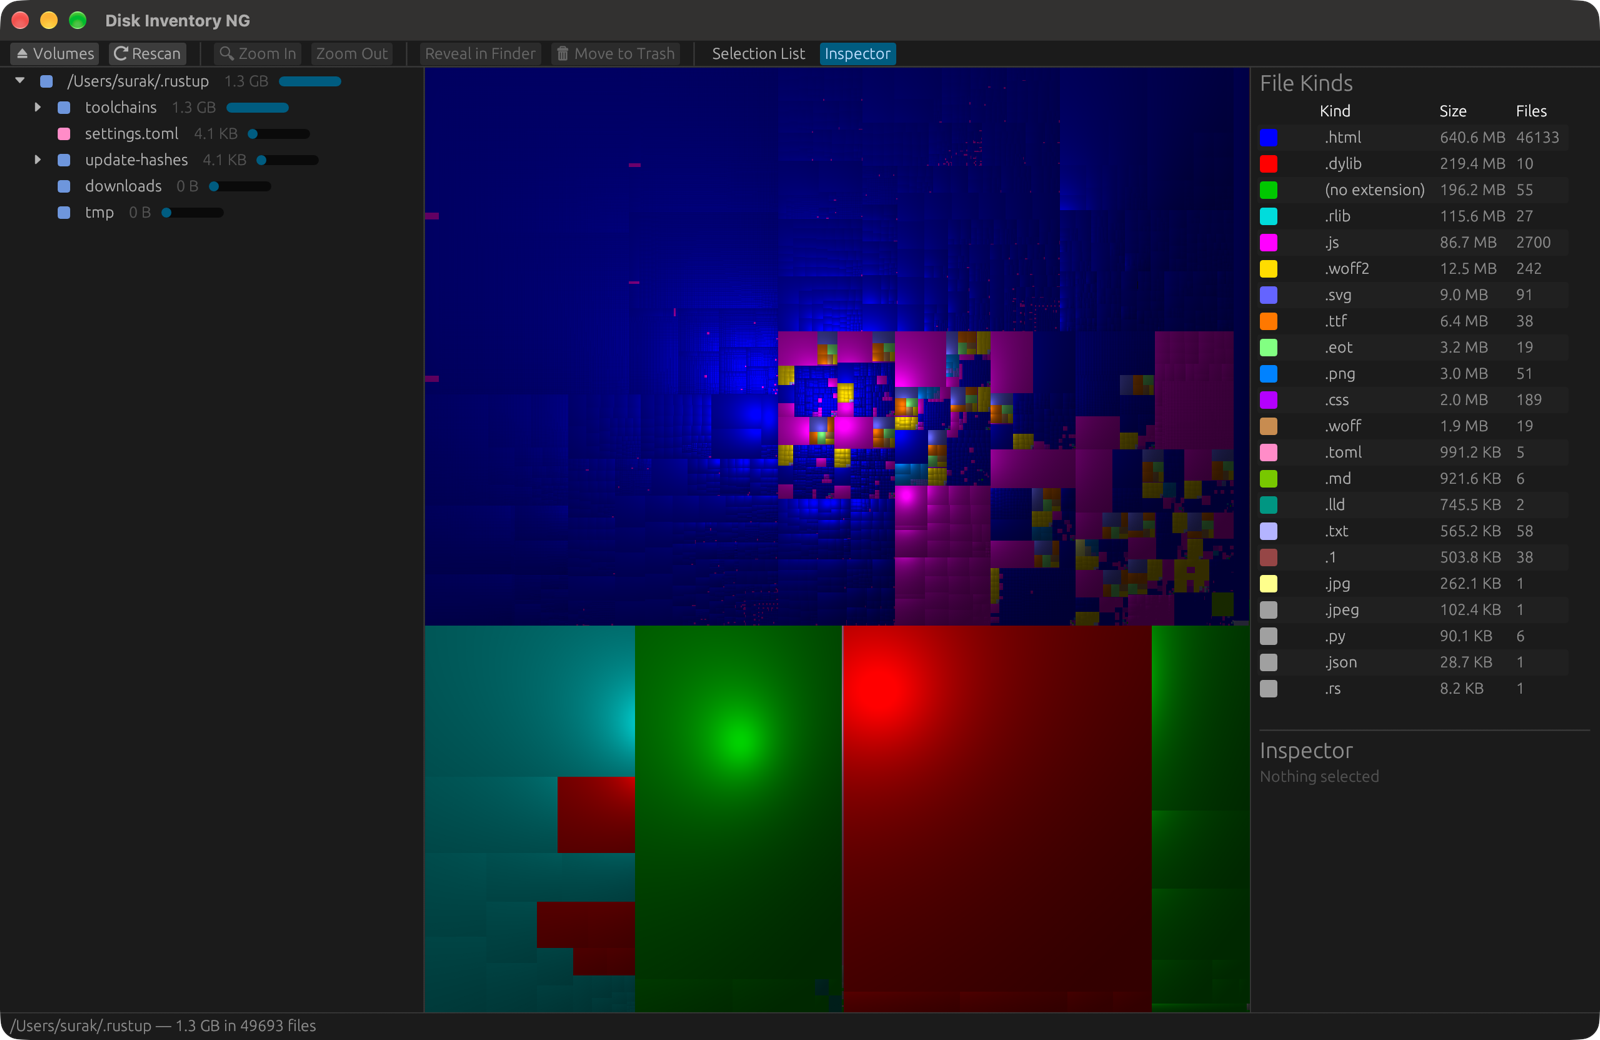Click the Size column header
Screen dimensions: 1600x1040
point(1453,111)
